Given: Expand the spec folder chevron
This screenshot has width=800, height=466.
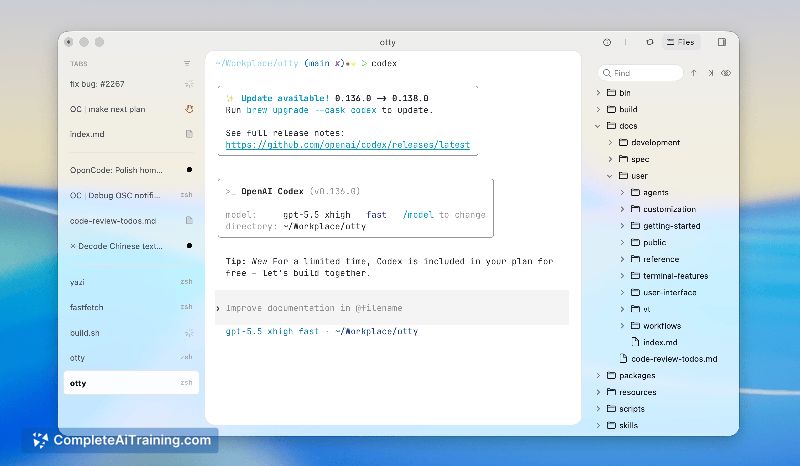Looking at the screenshot, I should 610,159.
